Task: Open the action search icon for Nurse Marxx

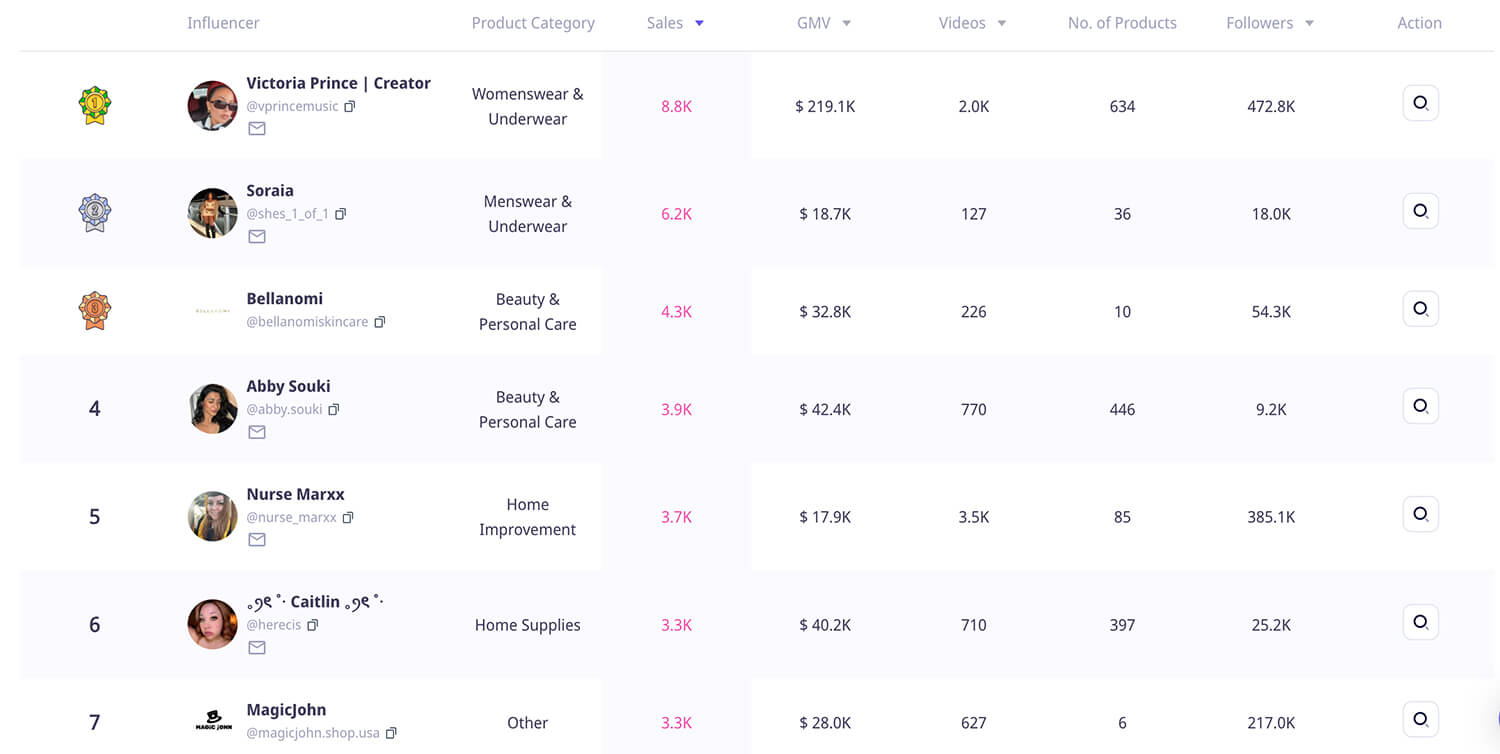Action: [x=1420, y=514]
